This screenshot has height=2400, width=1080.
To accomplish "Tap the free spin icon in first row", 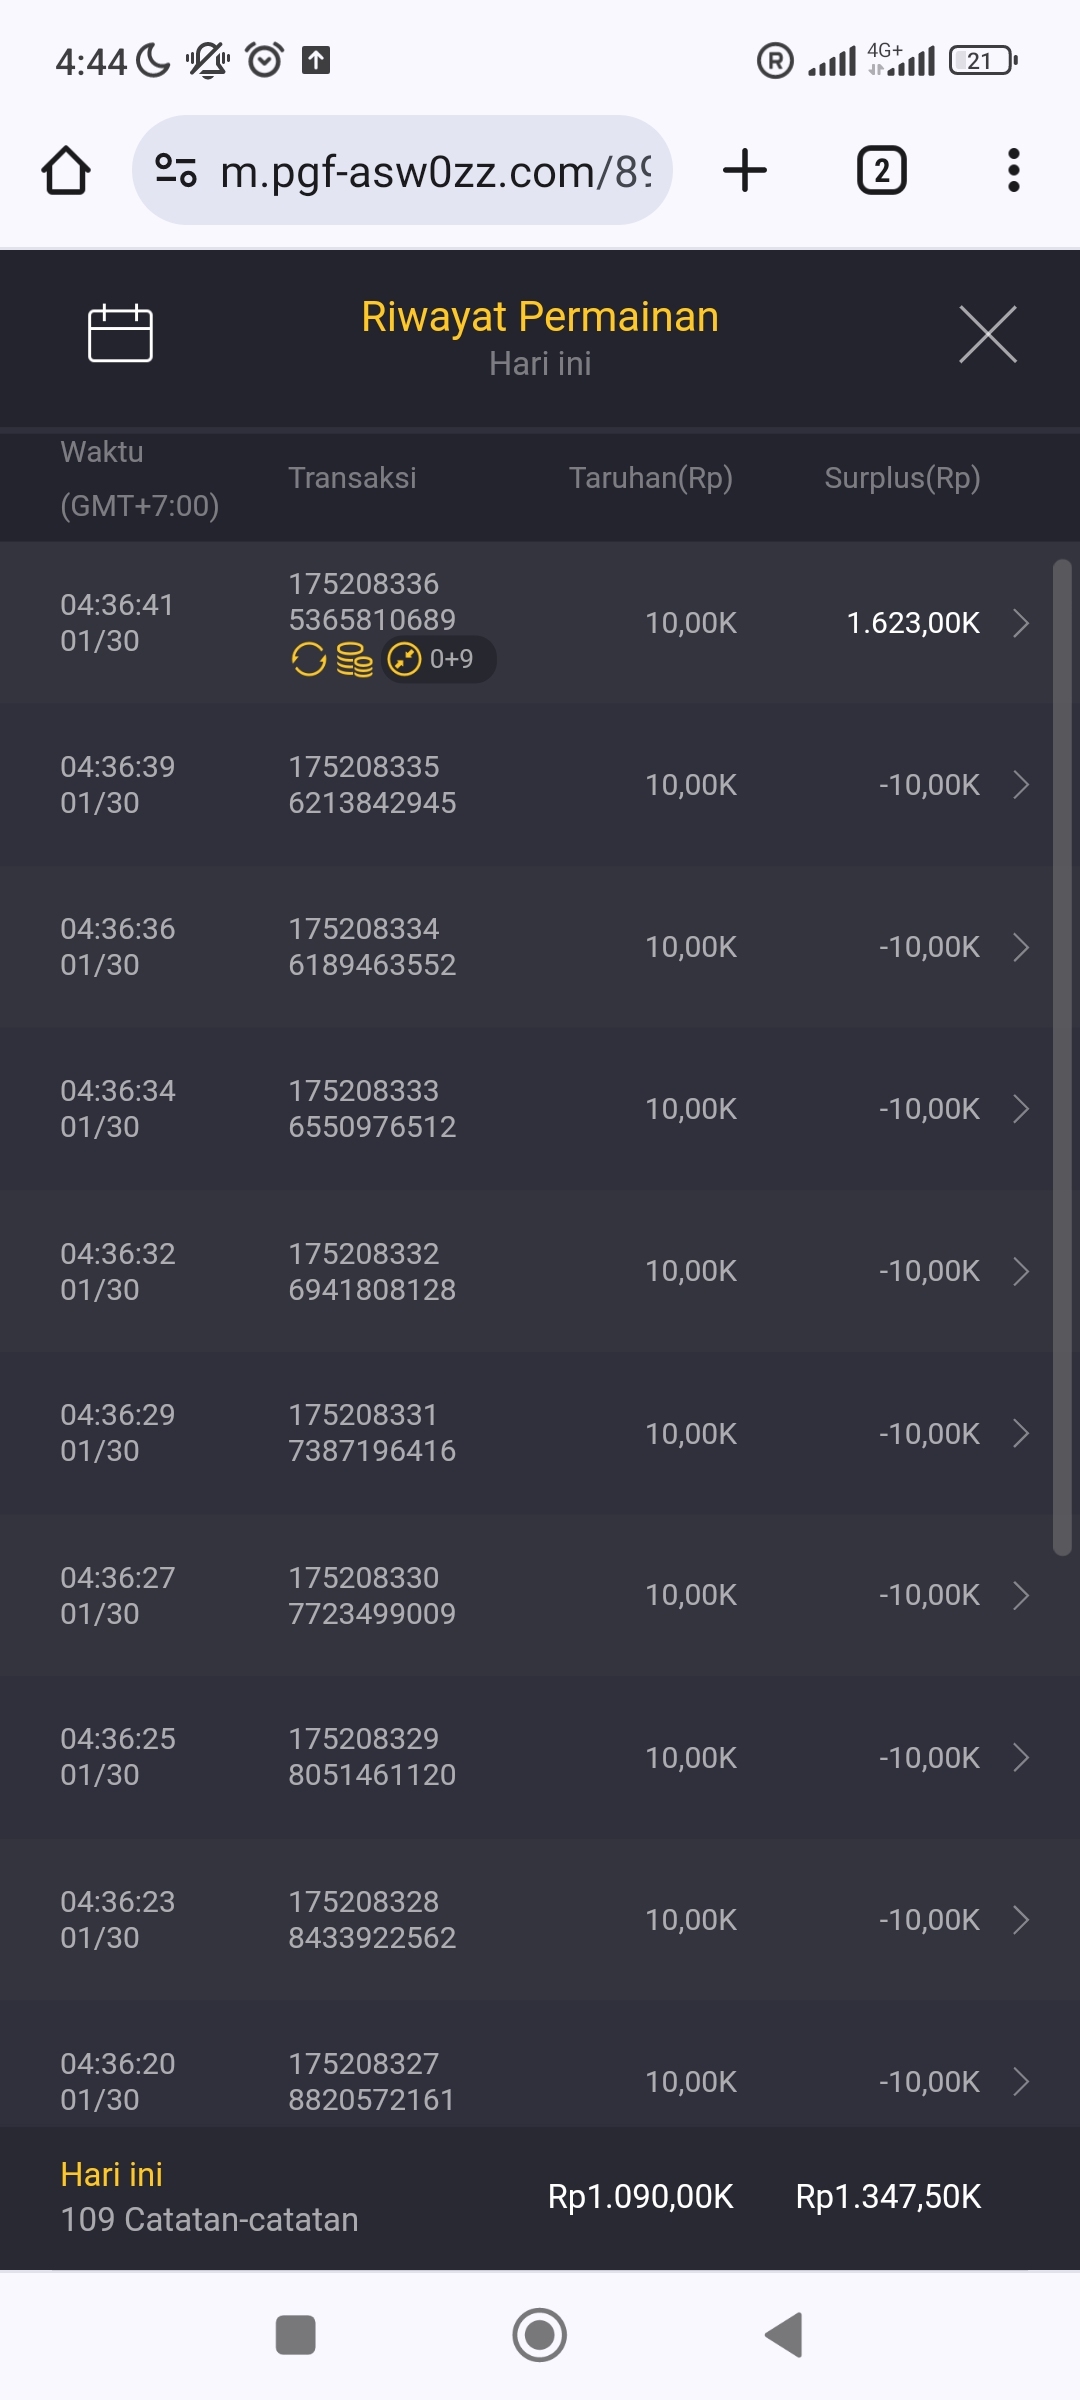I will tap(309, 660).
